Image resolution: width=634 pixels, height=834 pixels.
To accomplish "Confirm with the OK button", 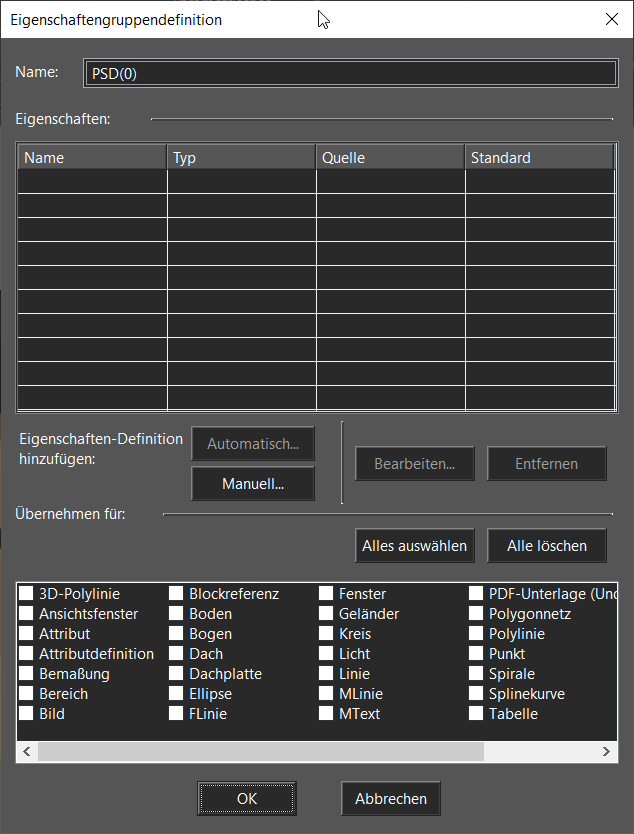I will [247, 798].
